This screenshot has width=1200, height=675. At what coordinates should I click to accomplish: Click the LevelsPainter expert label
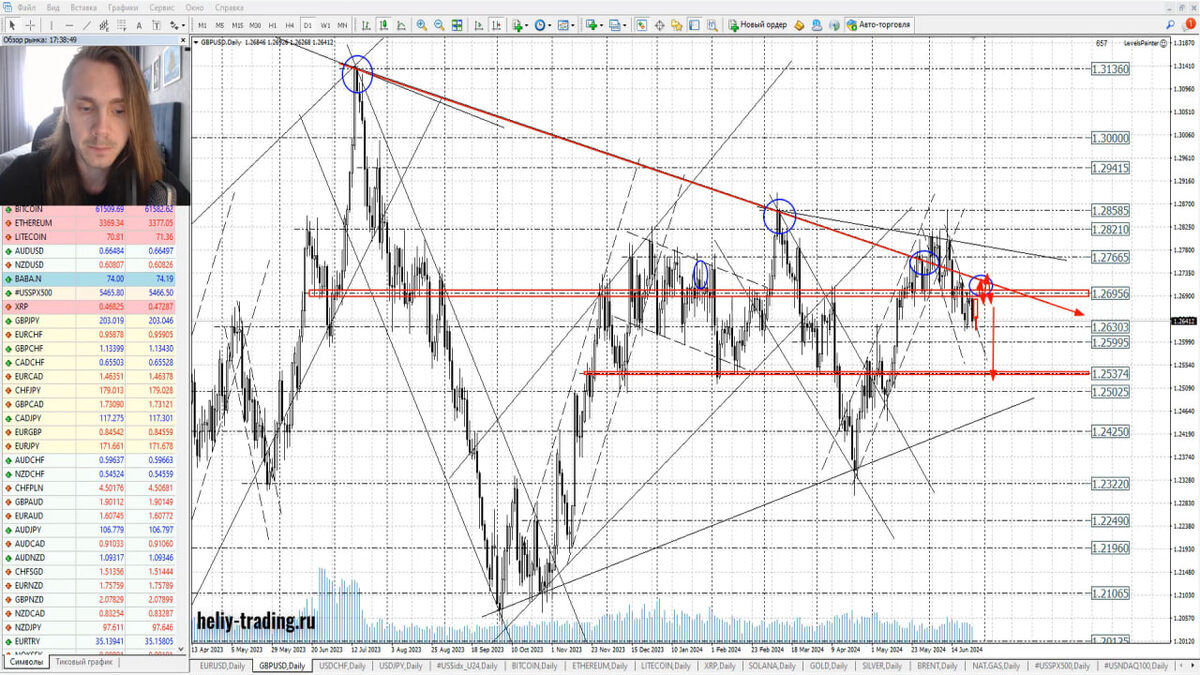point(1145,43)
